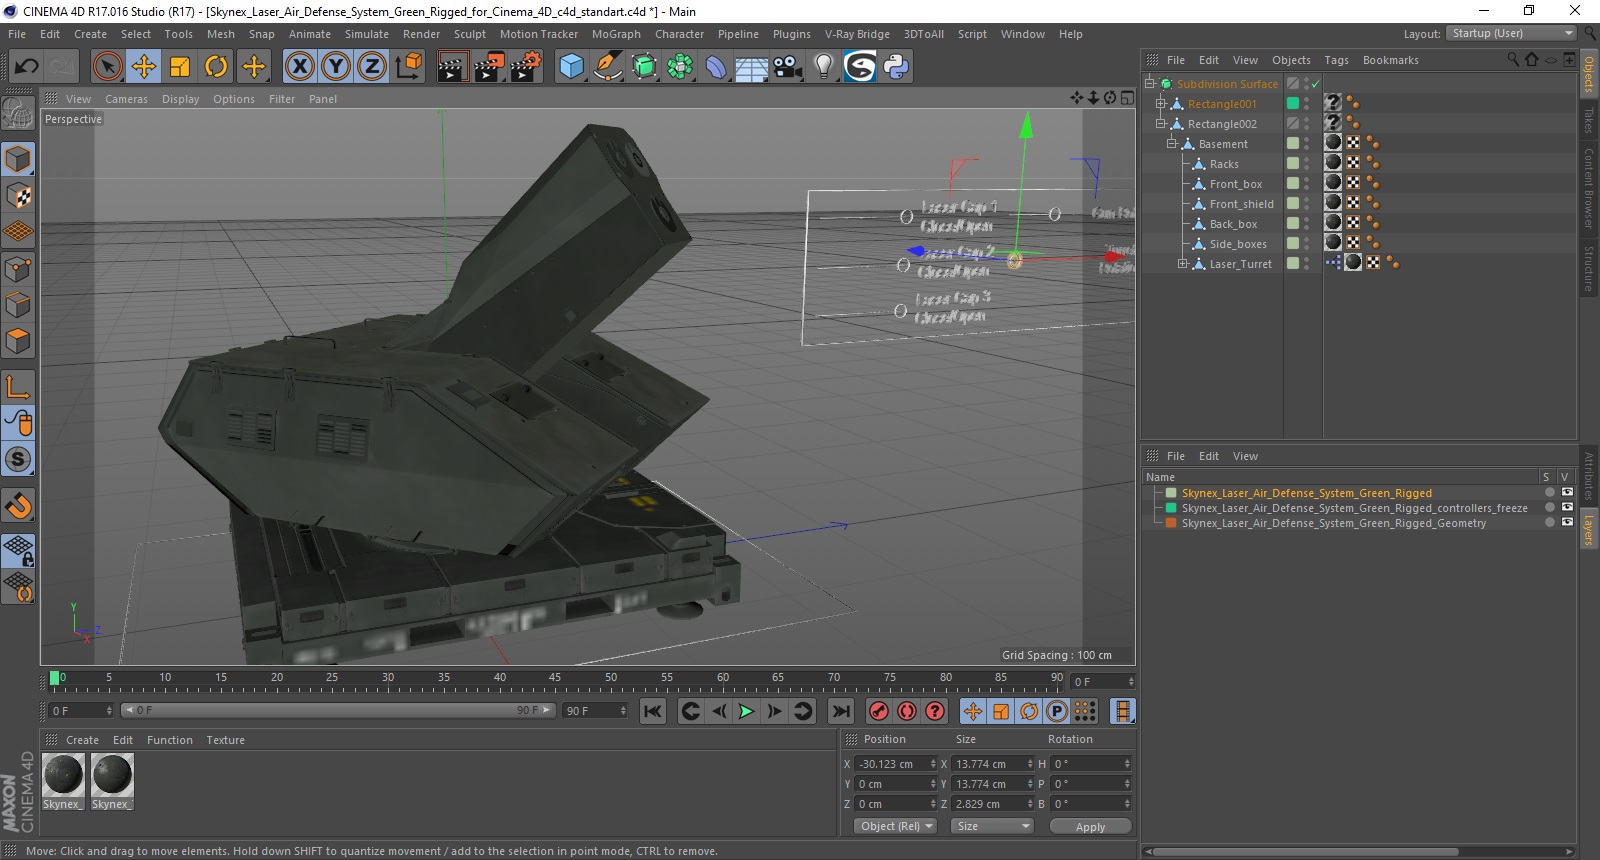Open the Layout dropdown
Viewport: 1600px width, 860px height.
1511,34
